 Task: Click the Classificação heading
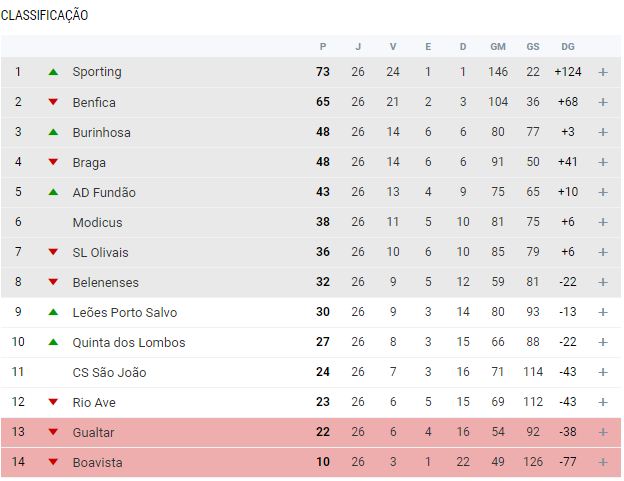[x=44, y=15]
